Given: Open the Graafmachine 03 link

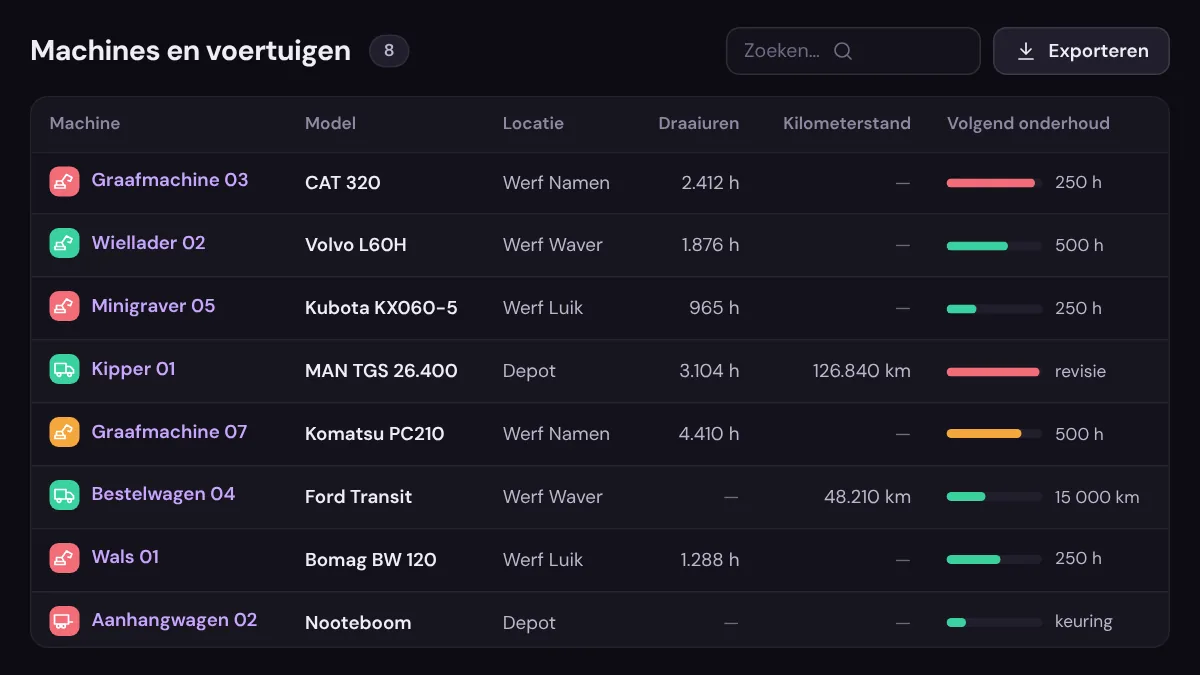Looking at the screenshot, I should pos(170,180).
